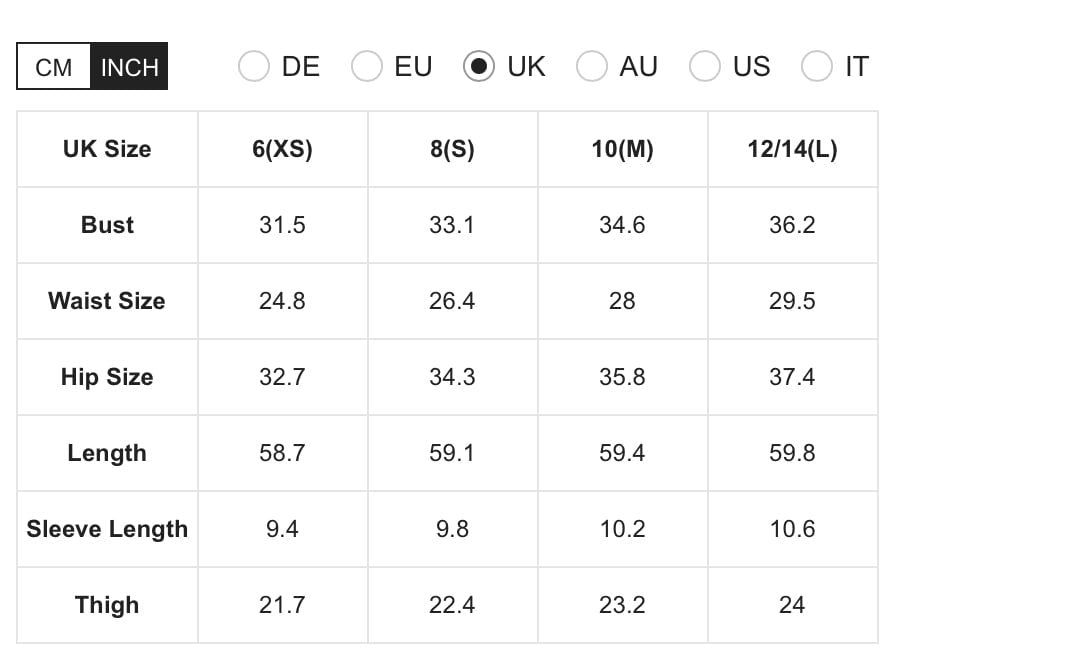Image resolution: width=1073 pixels, height=652 pixels.
Task: Click the Length row label
Action: pos(107,453)
